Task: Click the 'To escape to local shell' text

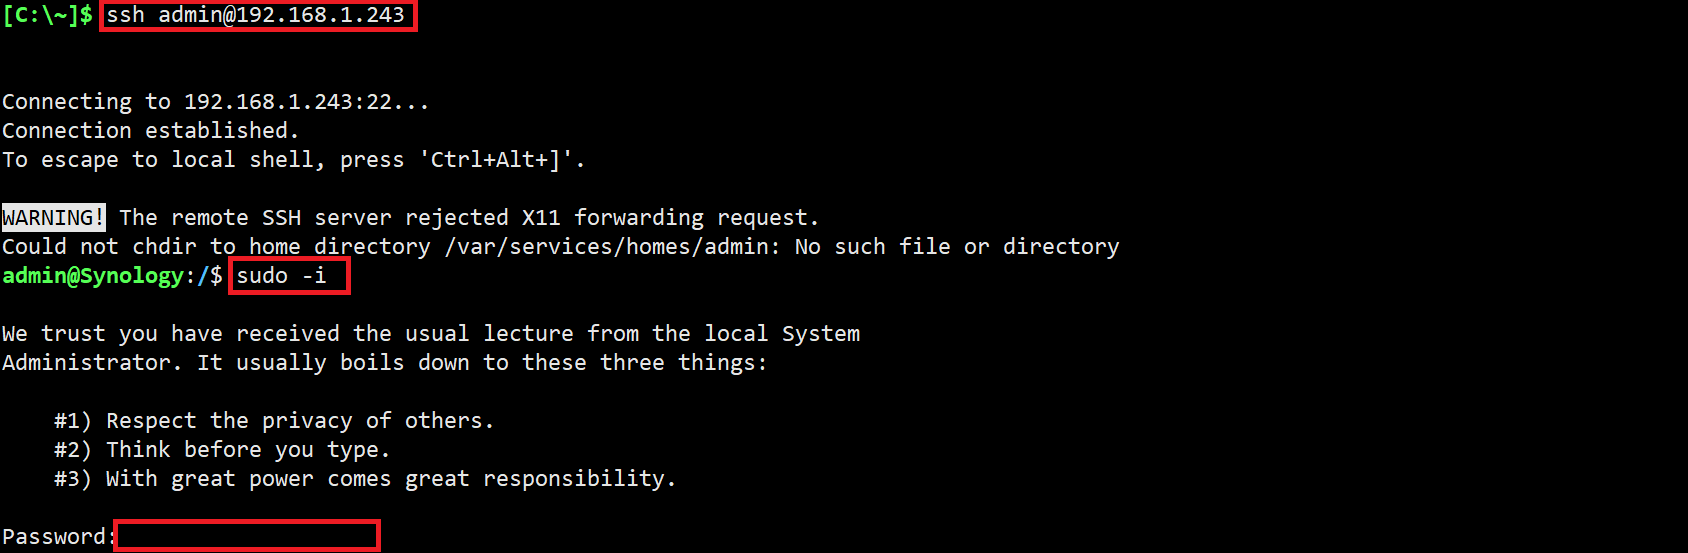Action: click(x=162, y=160)
